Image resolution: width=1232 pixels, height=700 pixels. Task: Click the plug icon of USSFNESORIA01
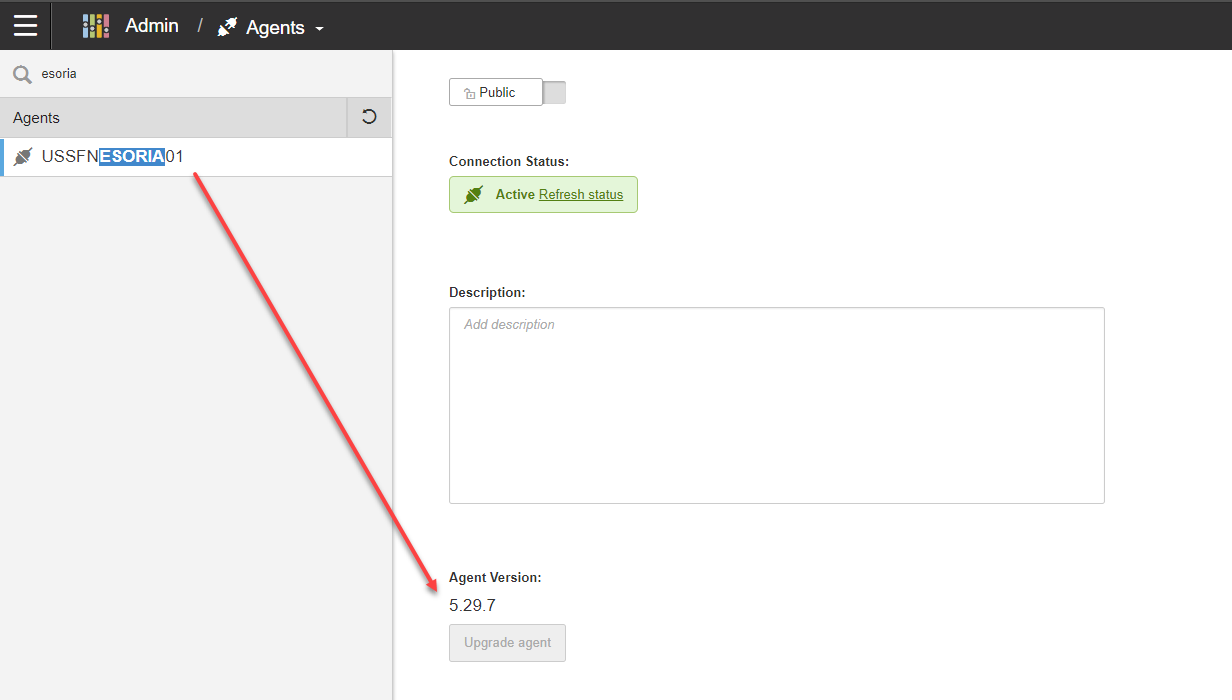(x=23, y=157)
